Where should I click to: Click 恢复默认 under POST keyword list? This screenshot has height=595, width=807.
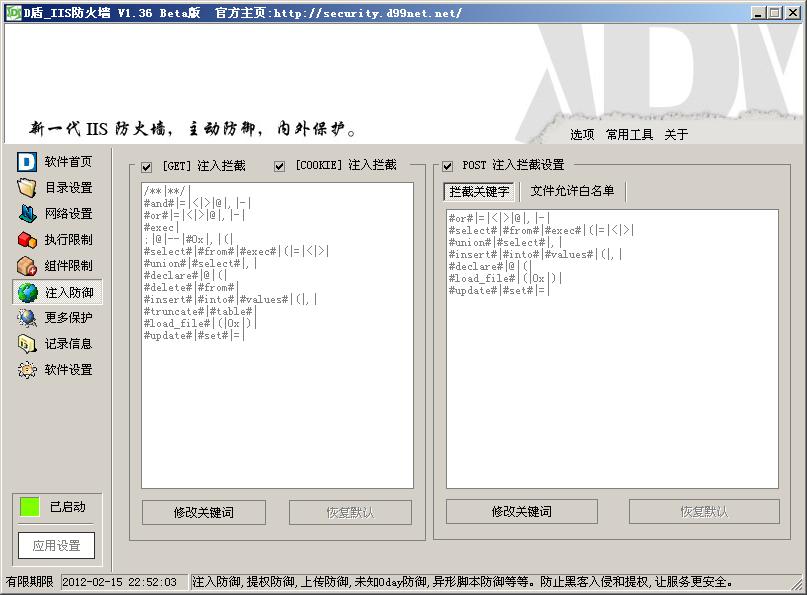tap(704, 512)
